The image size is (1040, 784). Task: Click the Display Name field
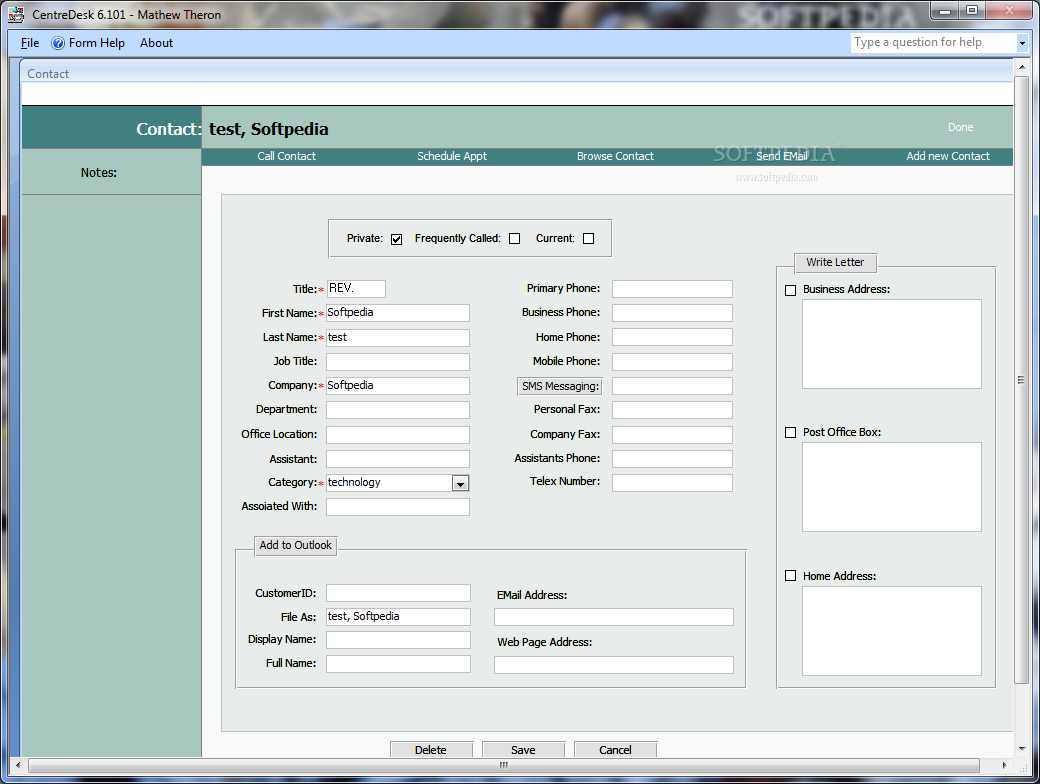[399, 640]
